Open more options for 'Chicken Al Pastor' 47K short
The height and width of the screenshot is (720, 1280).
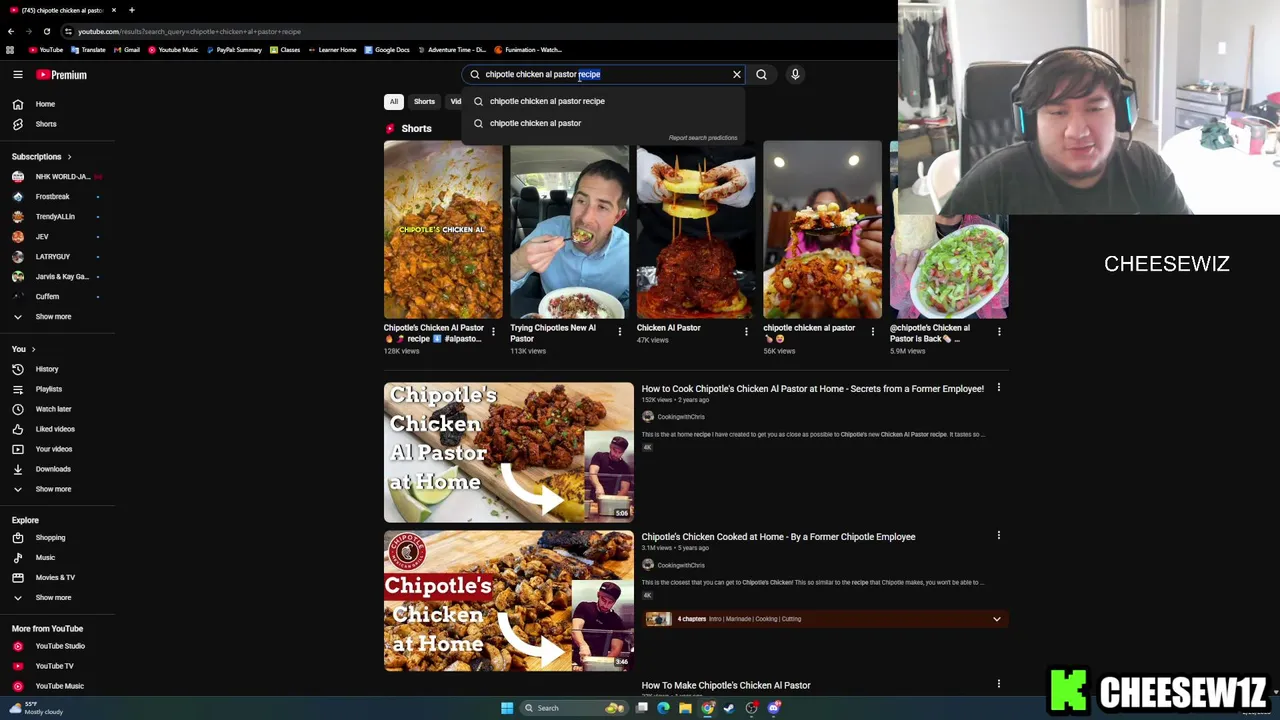746,332
